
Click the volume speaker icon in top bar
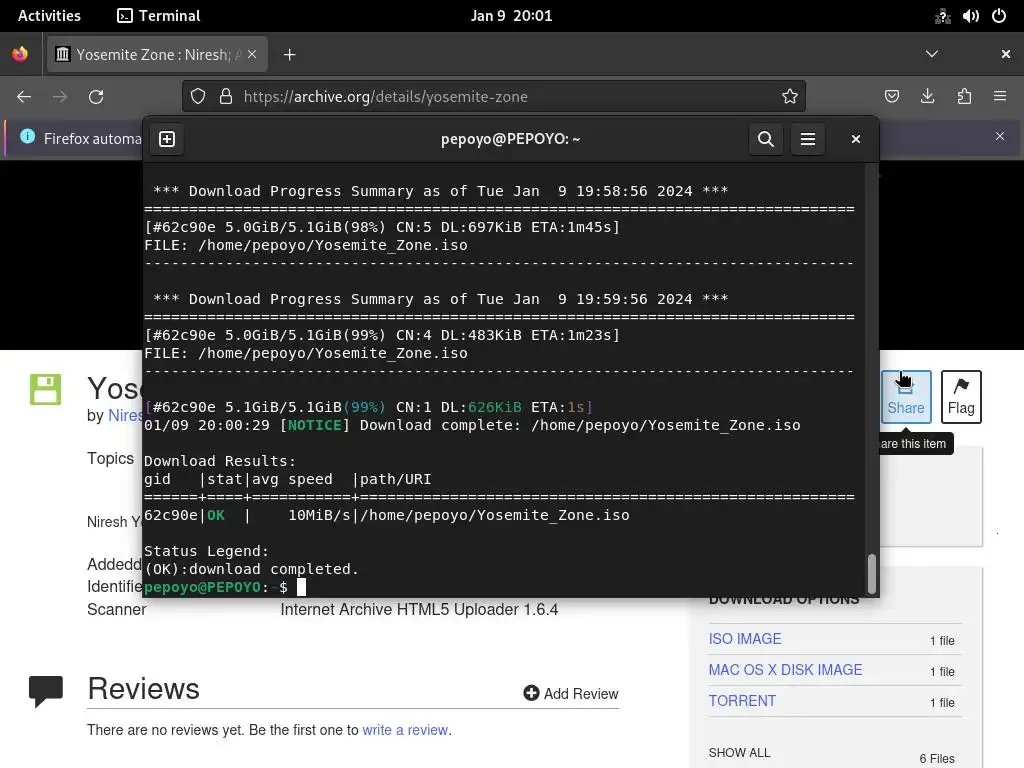pos(970,16)
